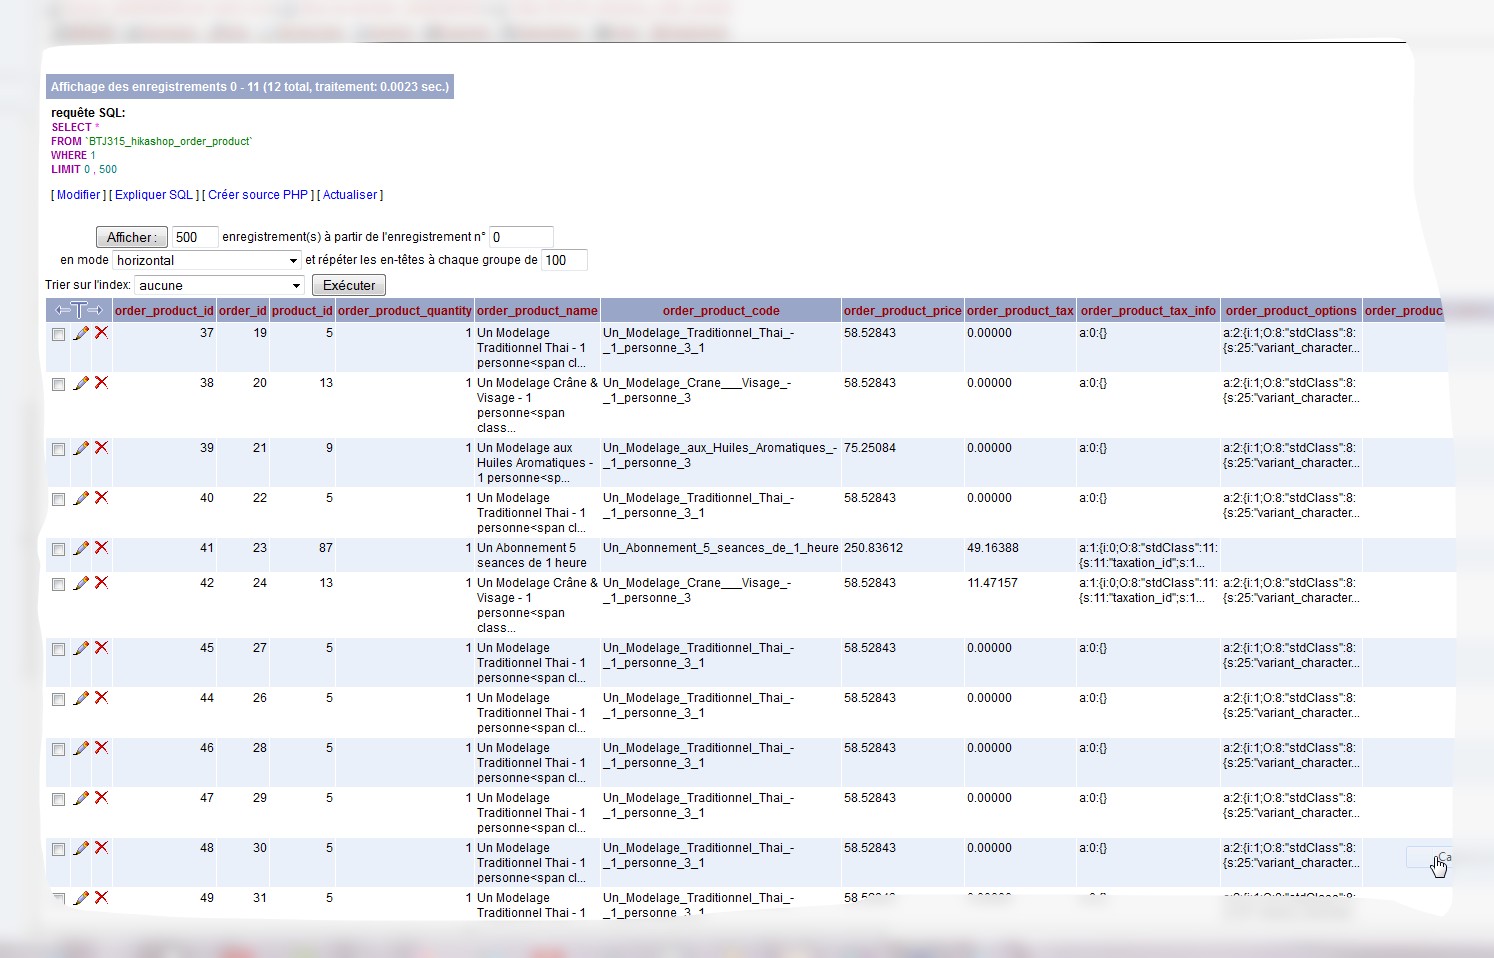Image resolution: width=1494 pixels, height=958 pixels.
Task: Sort by the order_product_price column header
Action: click(903, 311)
